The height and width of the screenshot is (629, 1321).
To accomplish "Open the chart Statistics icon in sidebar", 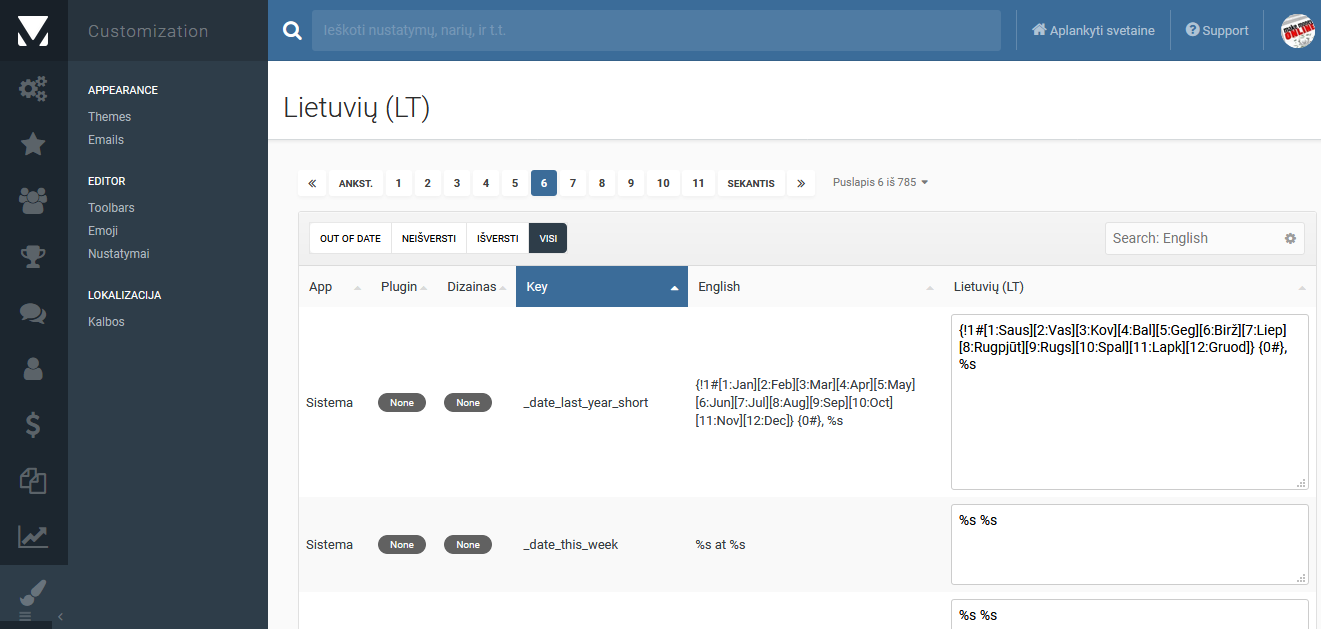I will click(x=33, y=537).
